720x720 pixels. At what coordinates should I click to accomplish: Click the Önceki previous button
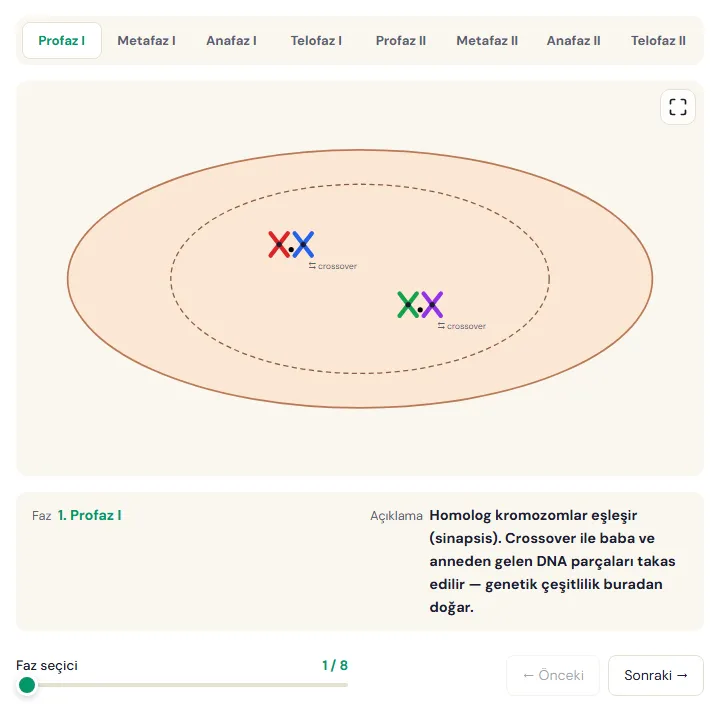553,675
